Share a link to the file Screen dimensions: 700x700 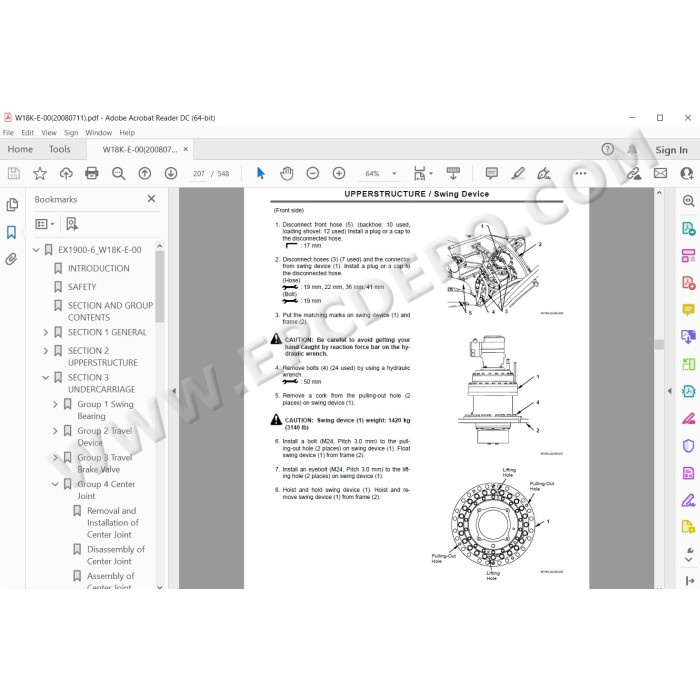pos(634,173)
